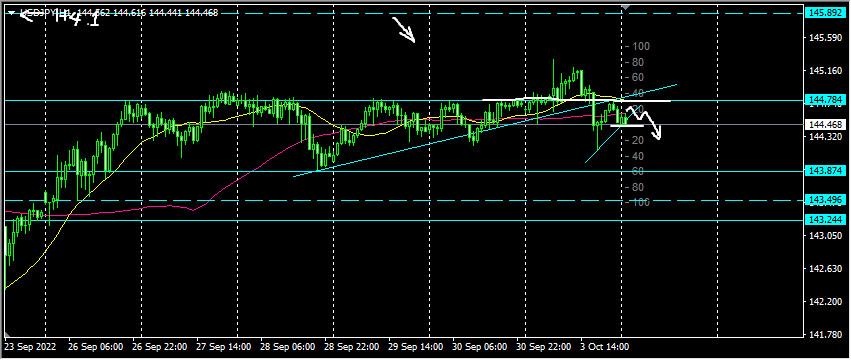Select the white arrow drawing at top center

click(x=404, y=30)
